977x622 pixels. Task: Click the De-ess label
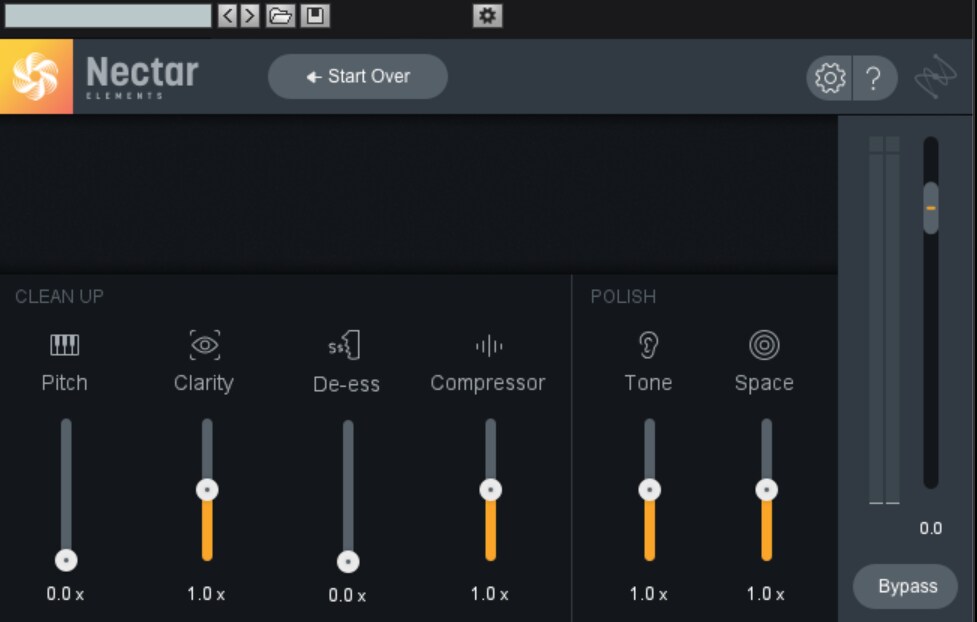[346, 384]
